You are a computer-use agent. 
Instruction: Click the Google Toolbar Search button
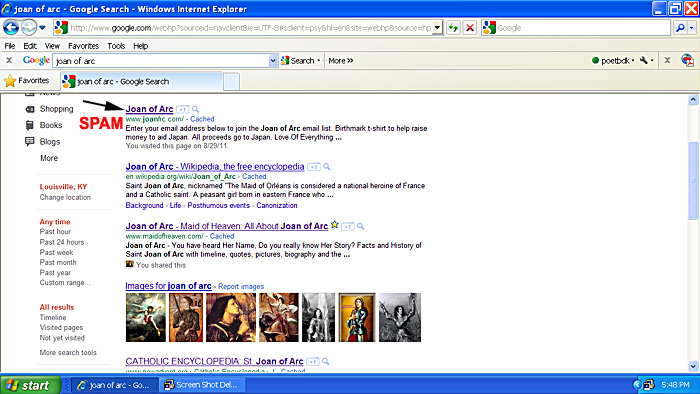pos(298,61)
